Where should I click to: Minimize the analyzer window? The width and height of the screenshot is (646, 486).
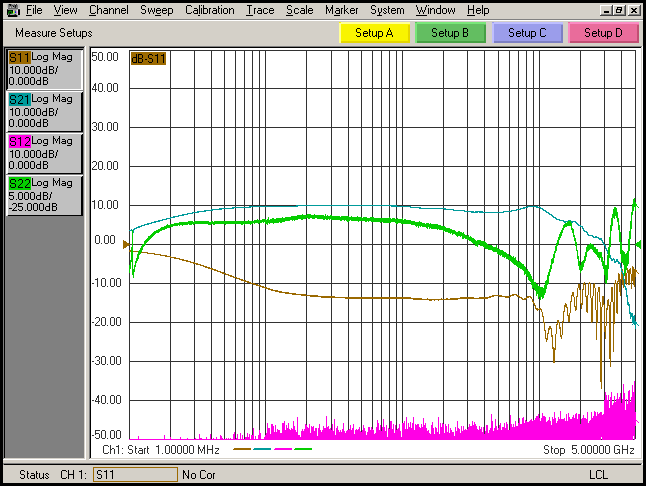tap(606, 10)
